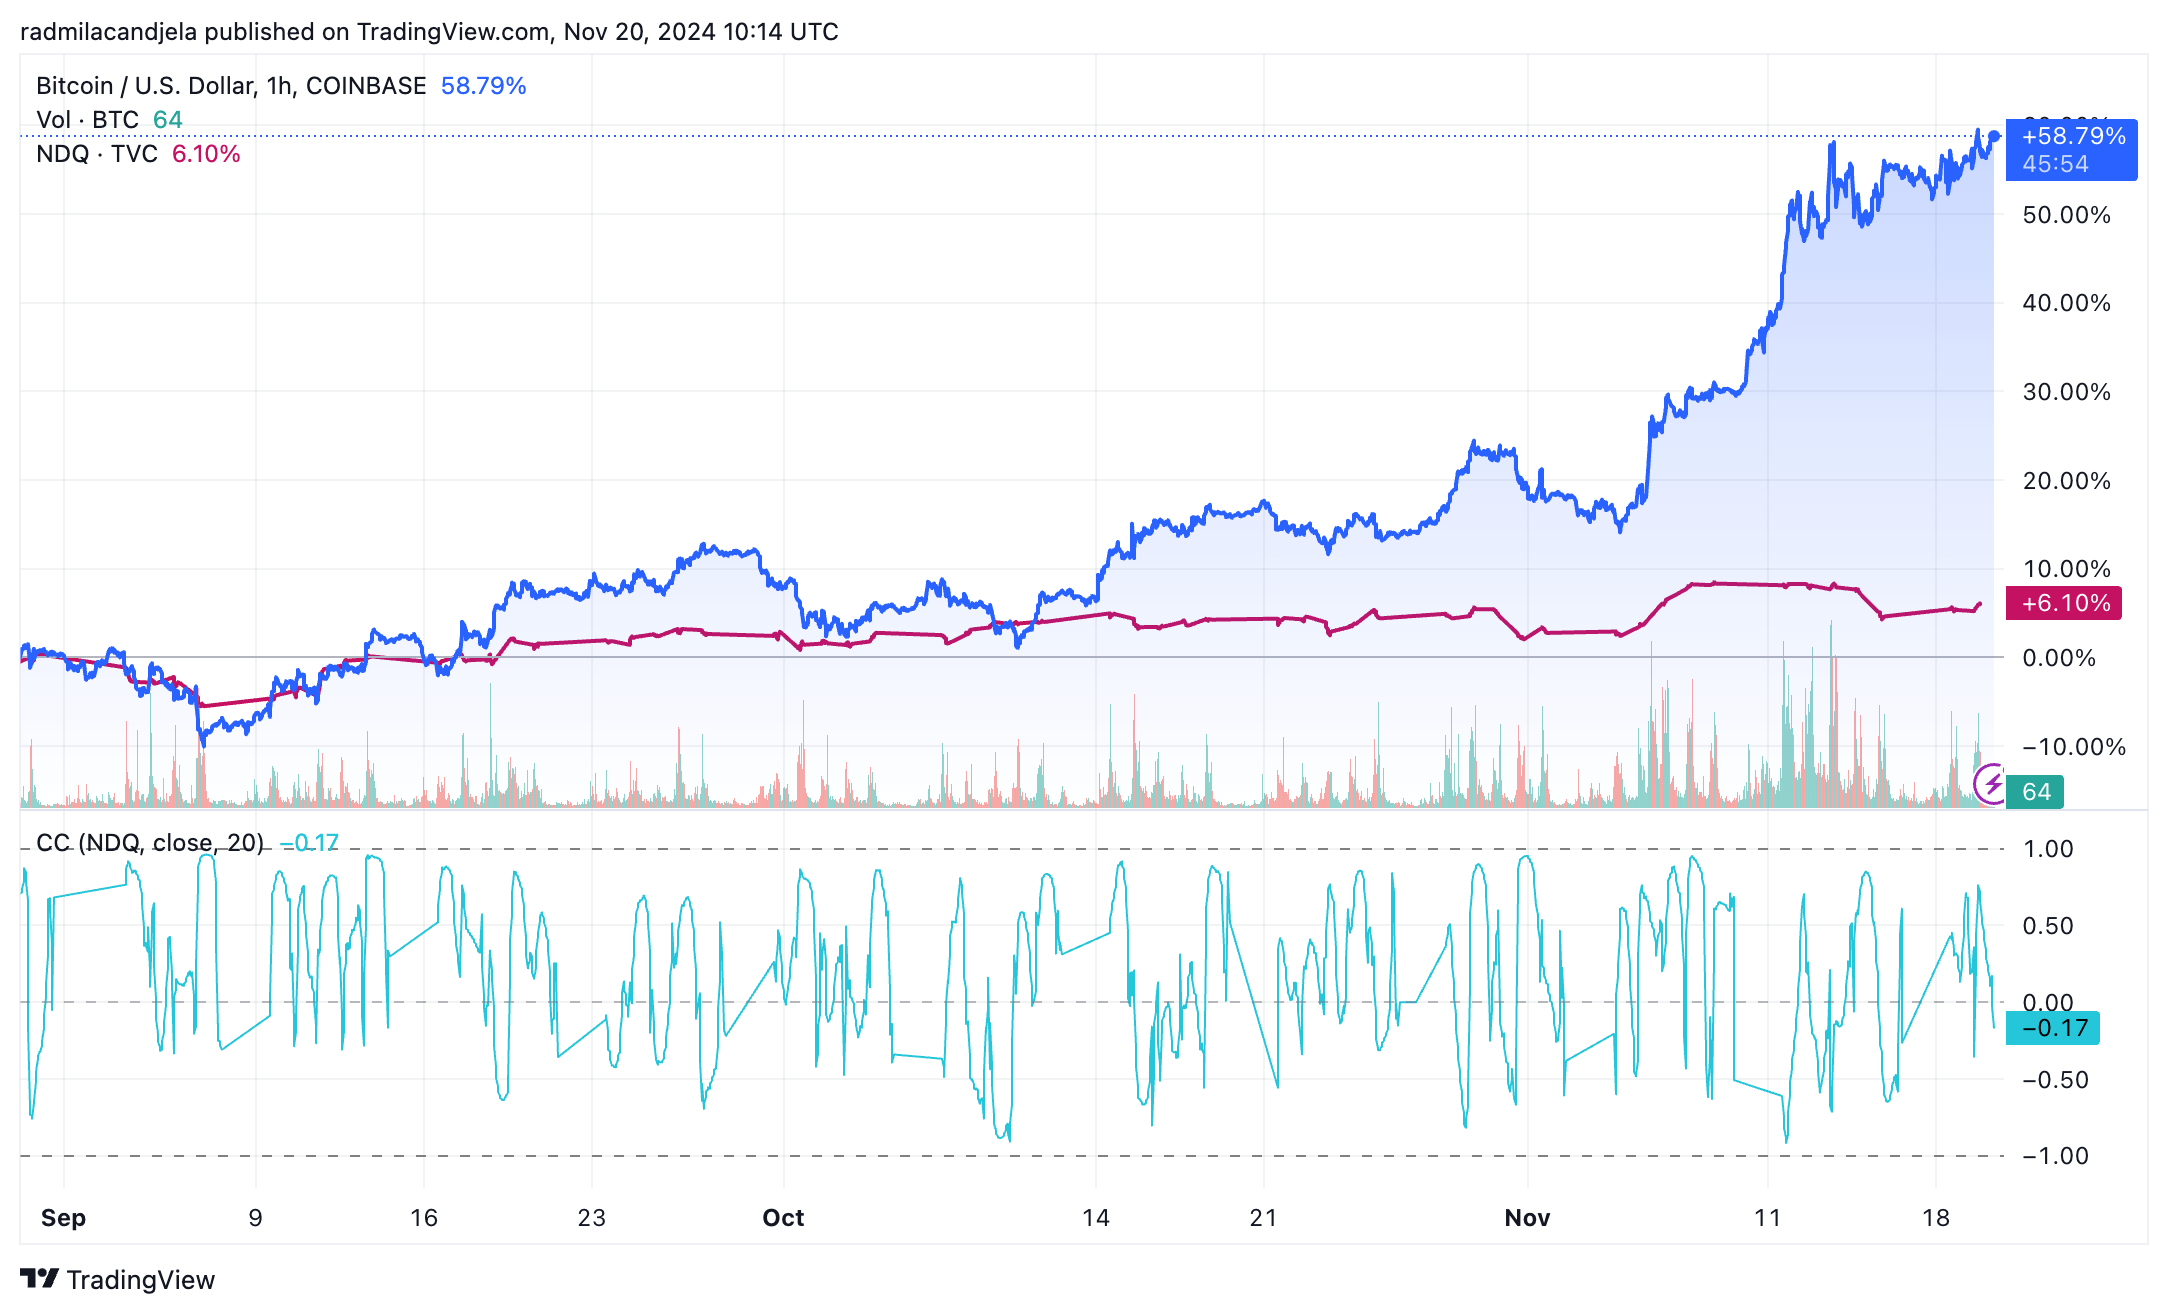Click the 0.50 correlation scale label
The width and height of the screenshot is (2168, 1314).
pyautogui.click(x=2048, y=926)
